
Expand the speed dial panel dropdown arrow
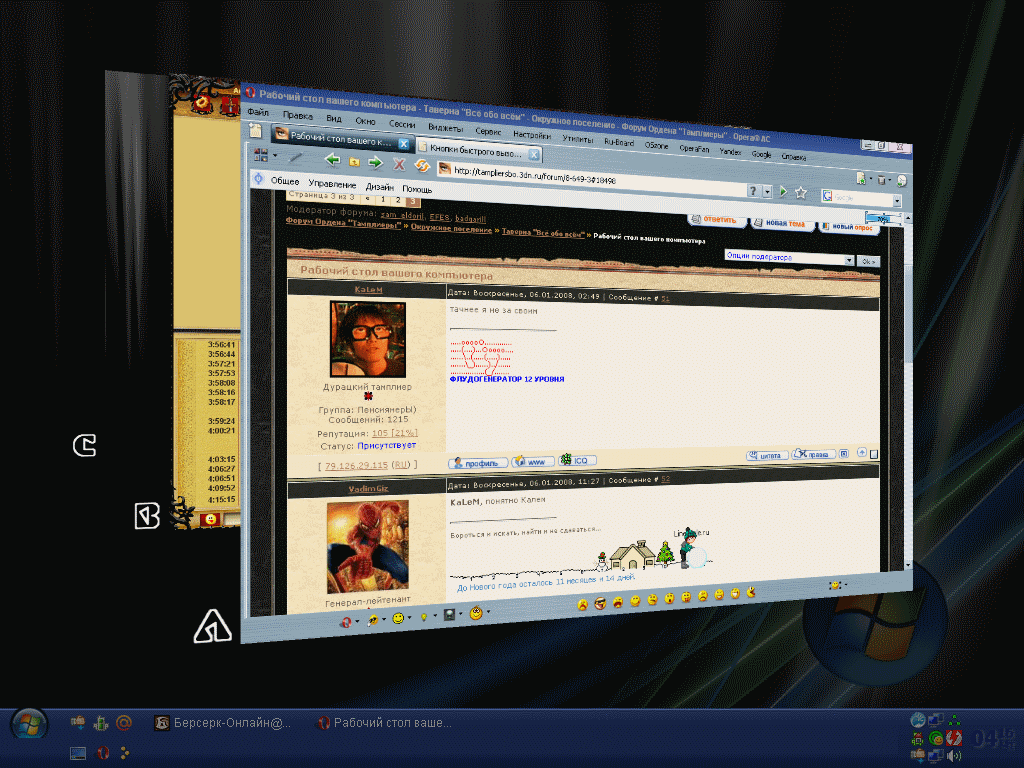pyautogui.click(x=275, y=156)
